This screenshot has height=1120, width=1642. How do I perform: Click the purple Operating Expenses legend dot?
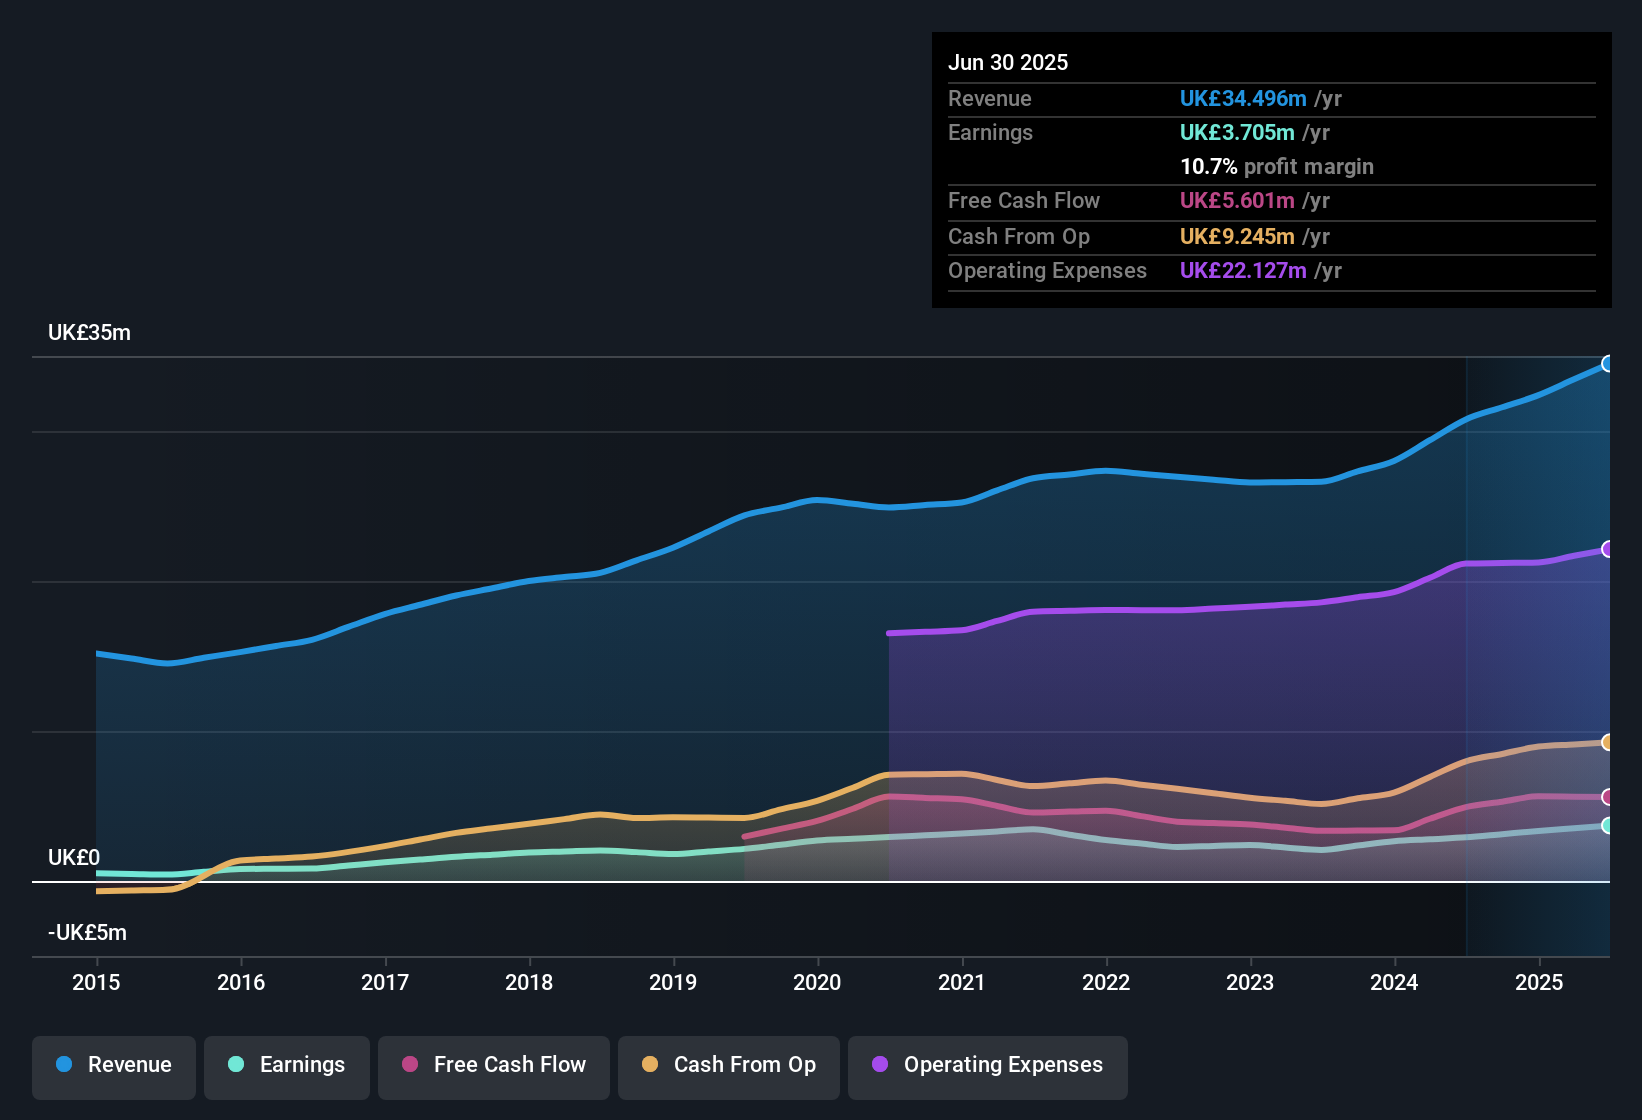pyautogui.click(x=878, y=1065)
